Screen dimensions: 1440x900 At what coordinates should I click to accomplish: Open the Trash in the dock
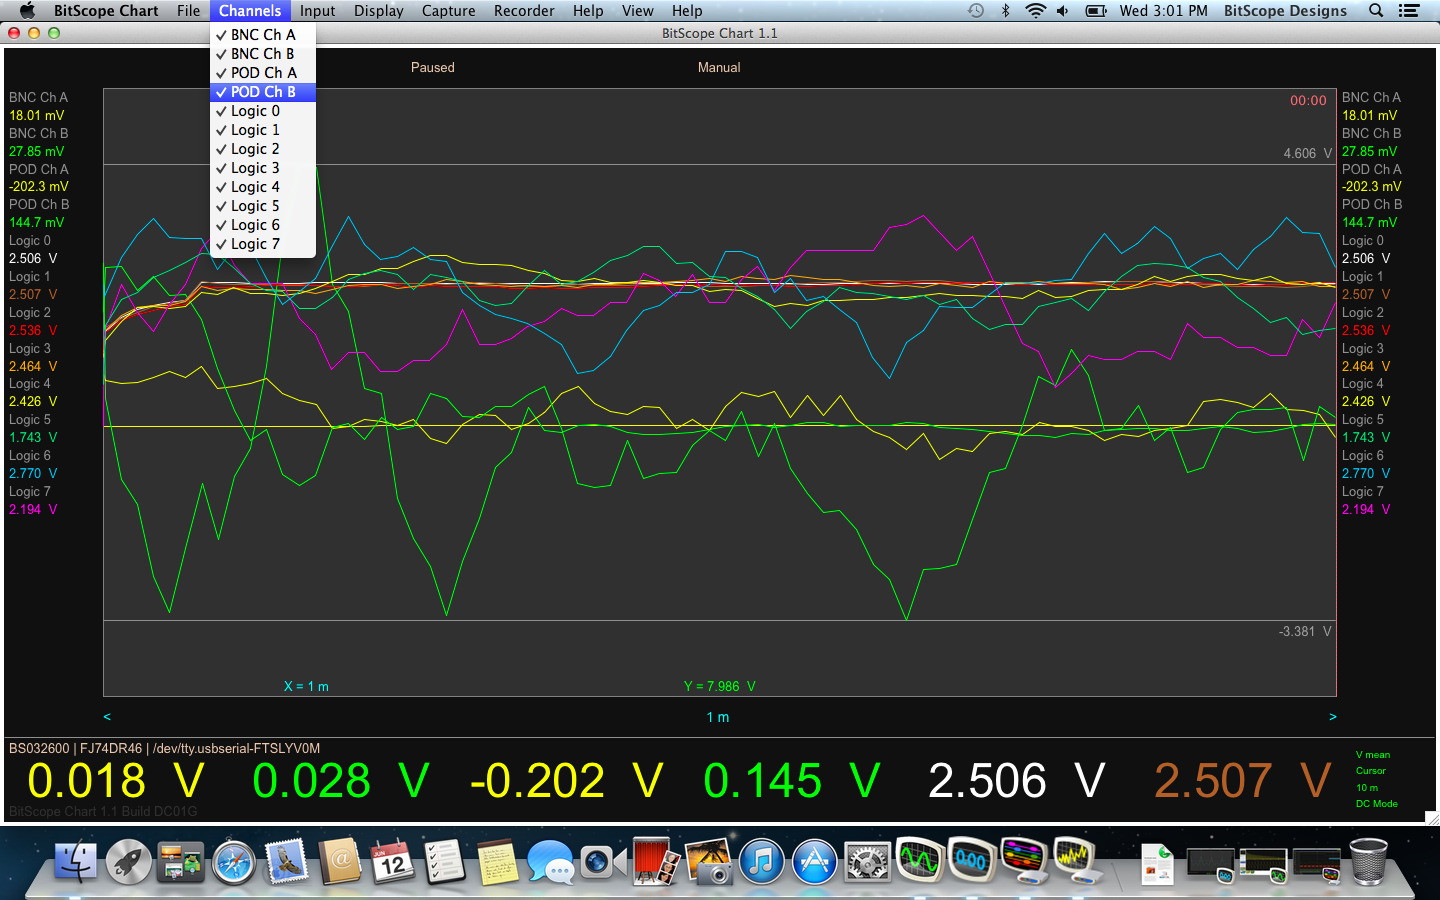[1368, 862]
